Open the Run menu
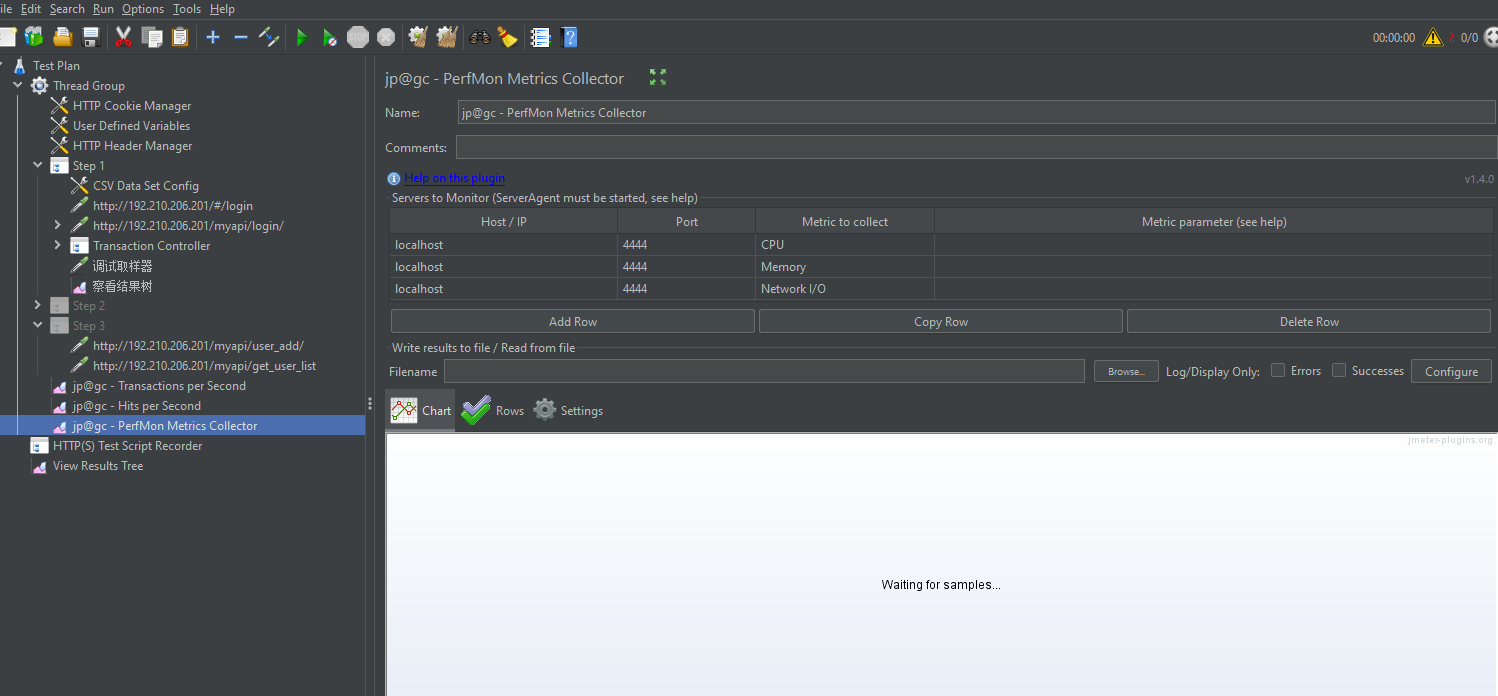The image size is (1498, 696). [x=103, y=9]
